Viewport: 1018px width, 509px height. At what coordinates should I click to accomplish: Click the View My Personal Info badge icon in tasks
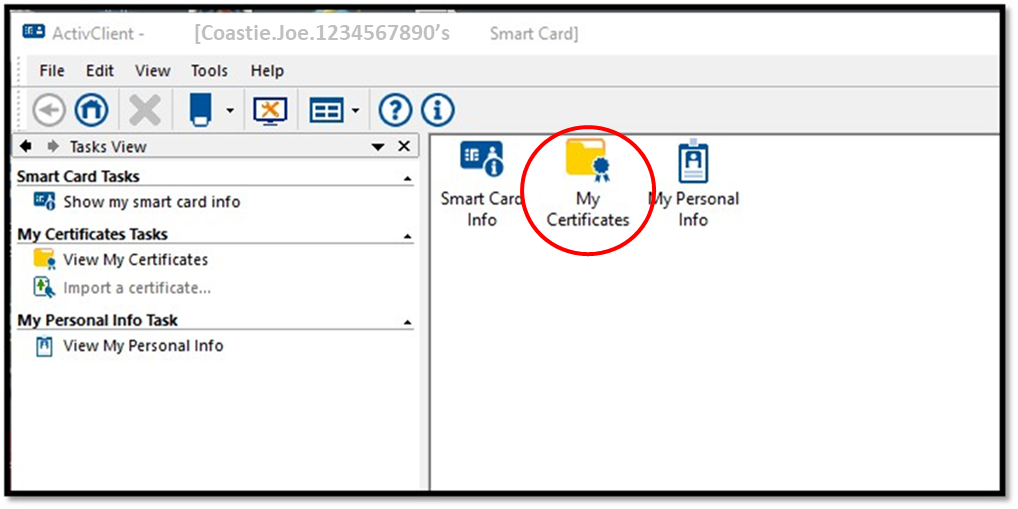point(45,346)
